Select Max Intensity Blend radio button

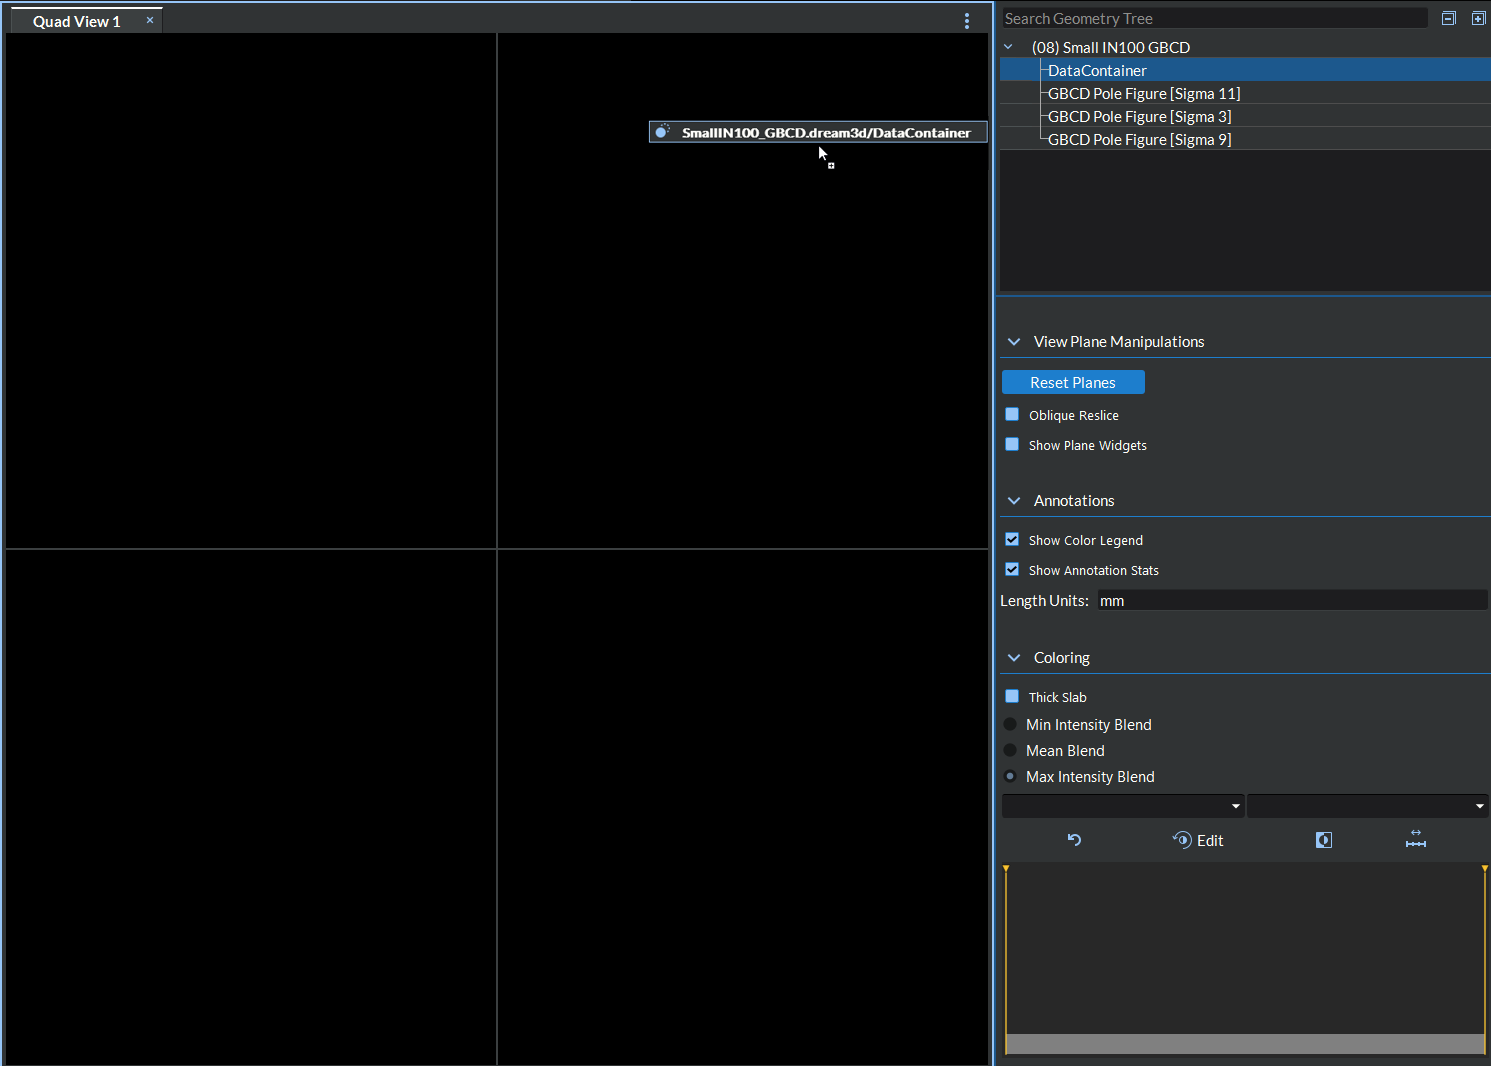[x=1010, y=776]
